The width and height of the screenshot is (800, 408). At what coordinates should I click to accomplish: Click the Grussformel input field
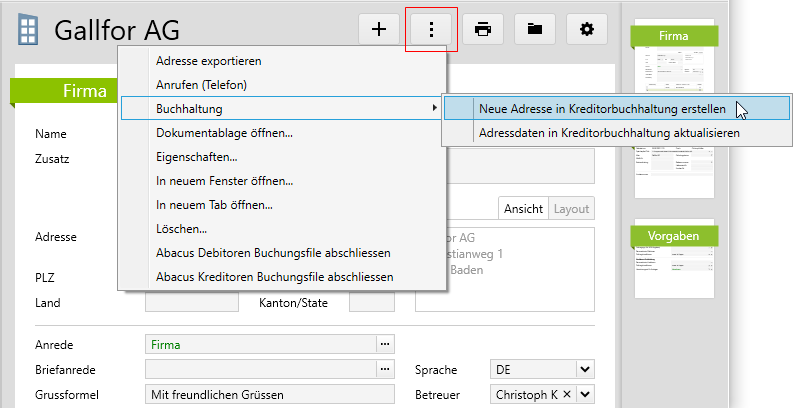pos(270,395)
